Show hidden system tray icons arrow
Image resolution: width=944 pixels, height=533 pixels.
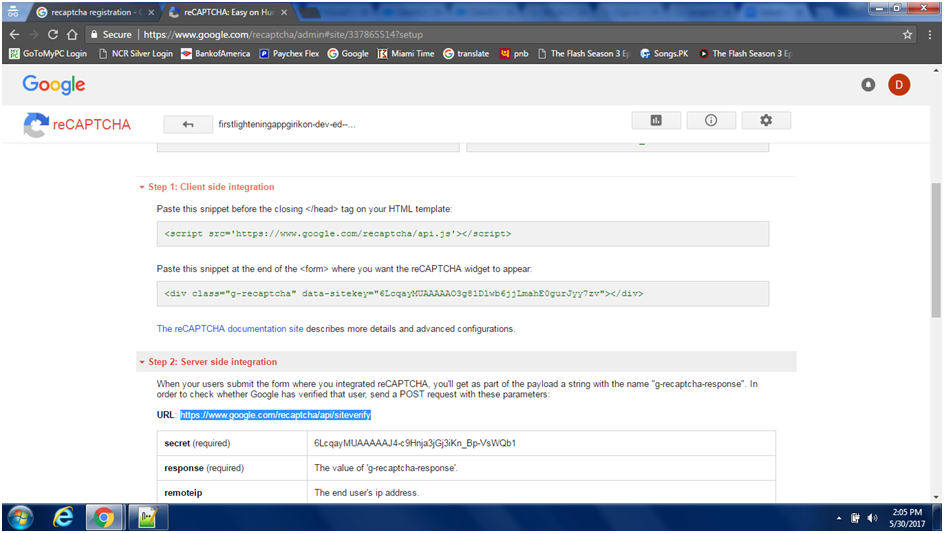[x=838, y=518]
